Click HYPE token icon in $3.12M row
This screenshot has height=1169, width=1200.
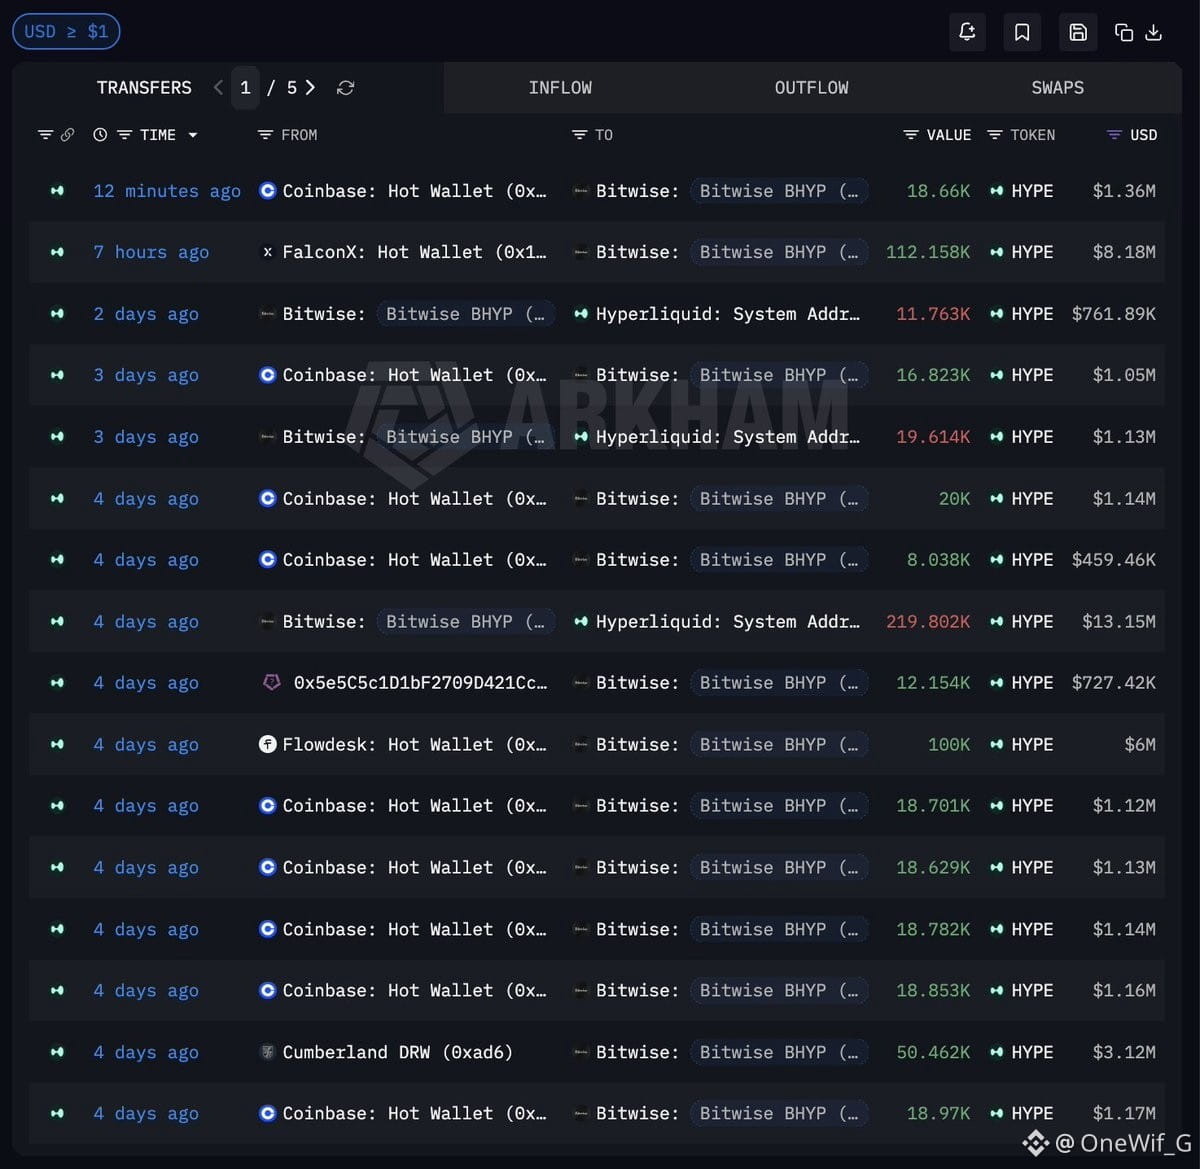point(997,1052)
